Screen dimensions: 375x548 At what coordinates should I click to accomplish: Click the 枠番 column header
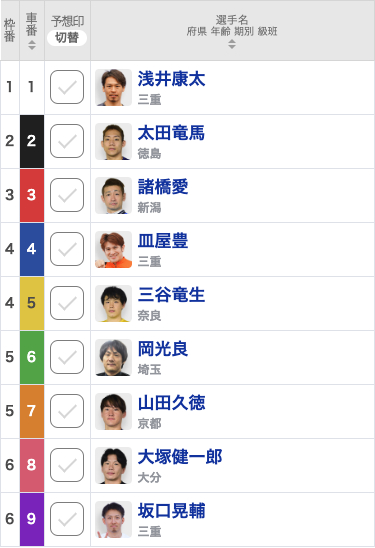tap(10, 30)
